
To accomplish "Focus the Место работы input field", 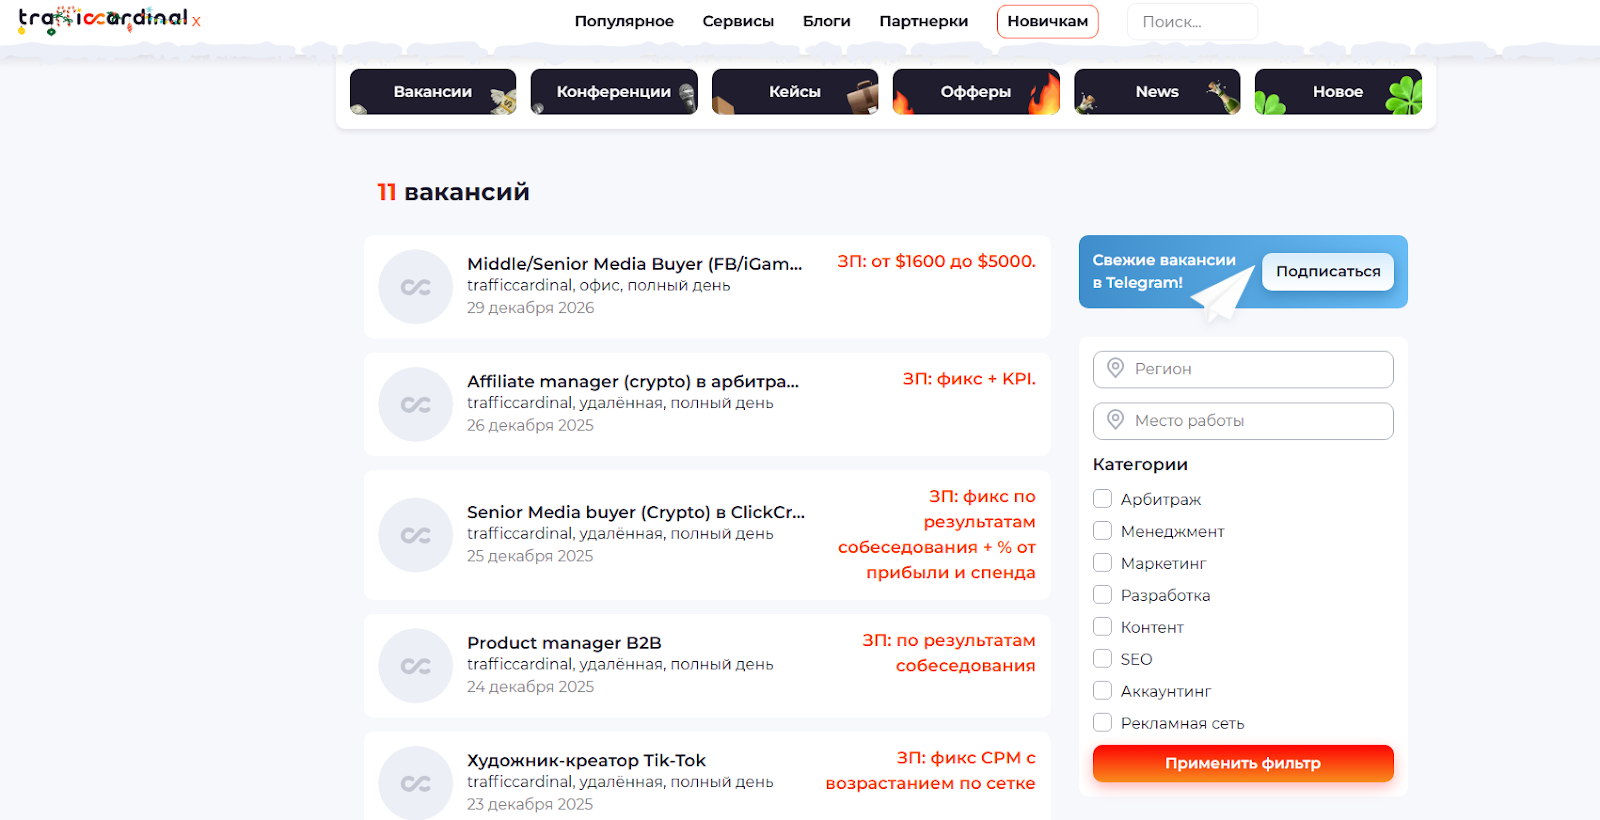I will click(x=1243, y=421).
